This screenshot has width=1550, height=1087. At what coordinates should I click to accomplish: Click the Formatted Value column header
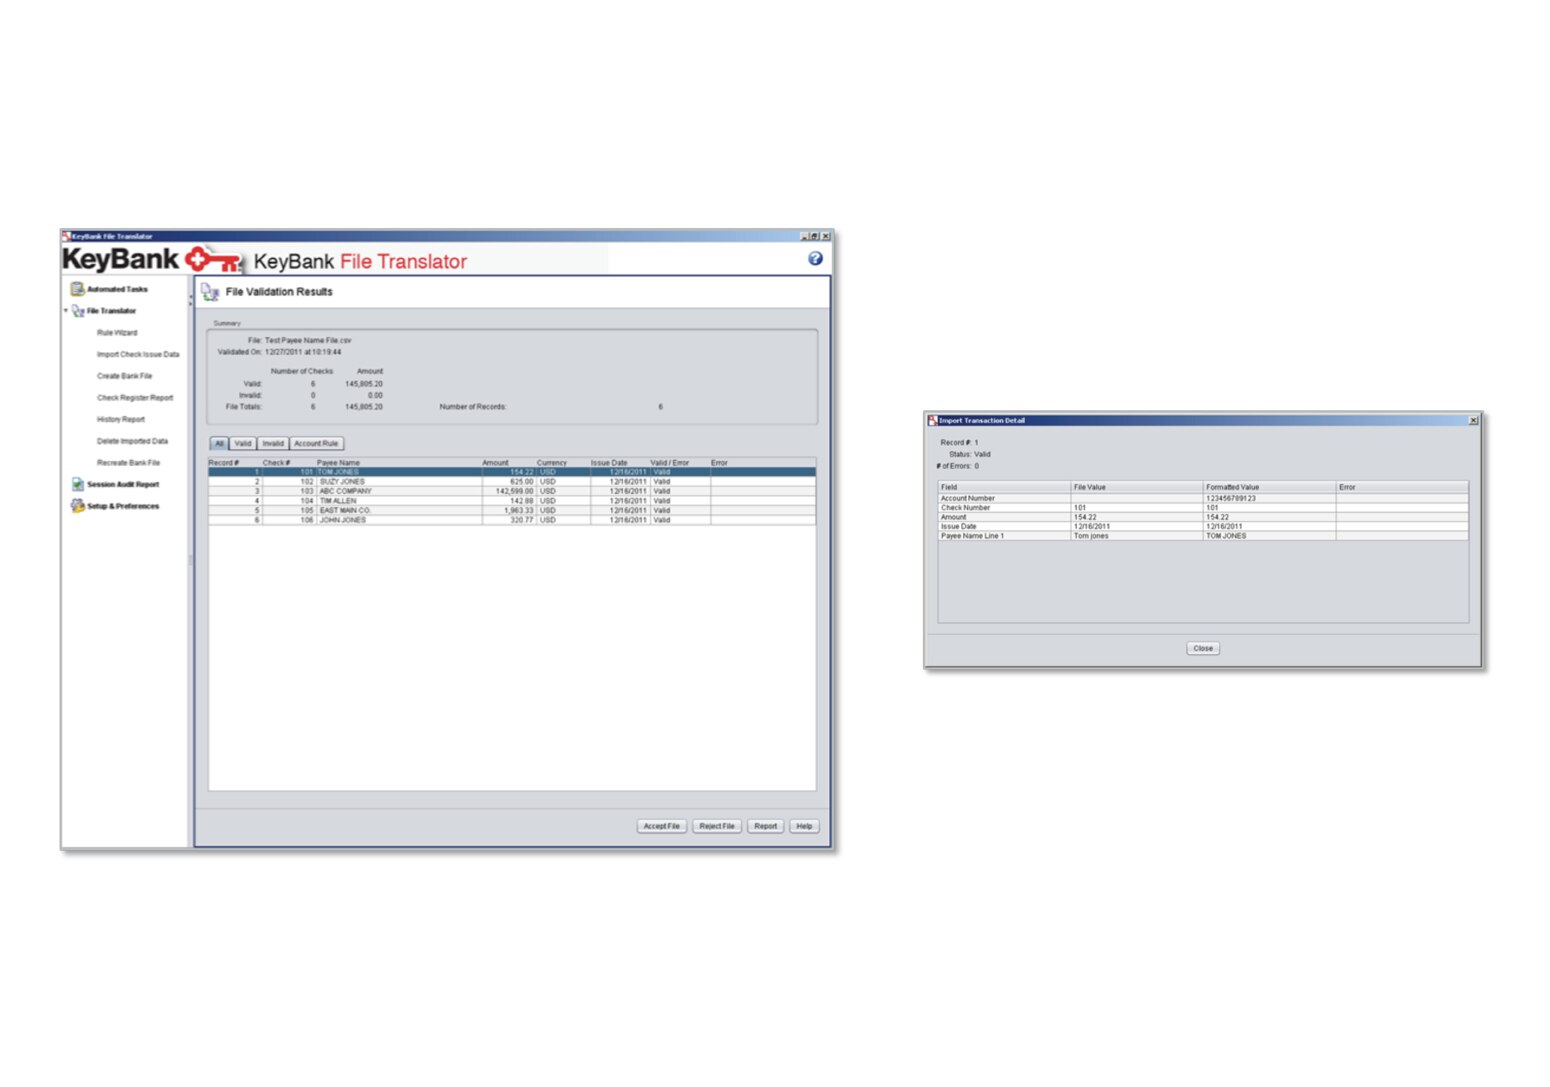[x=1269, y=487]
